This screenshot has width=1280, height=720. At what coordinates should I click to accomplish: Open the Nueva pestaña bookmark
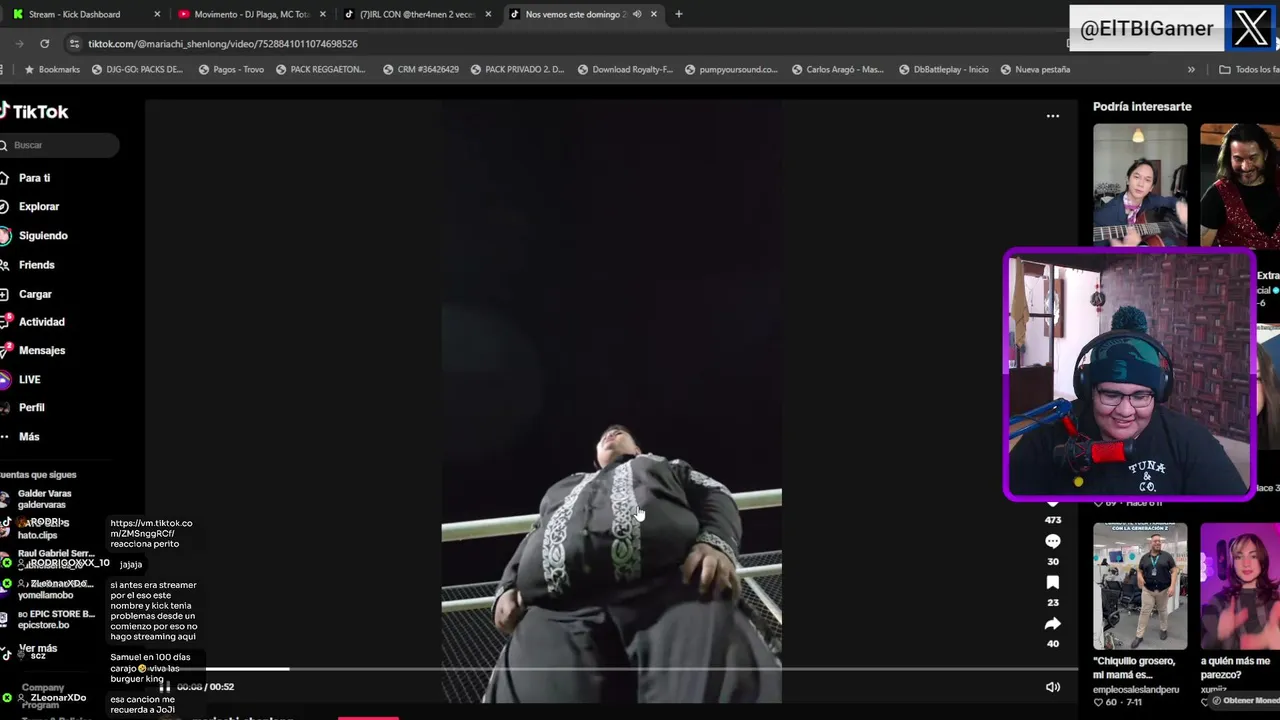(1035, 70)
